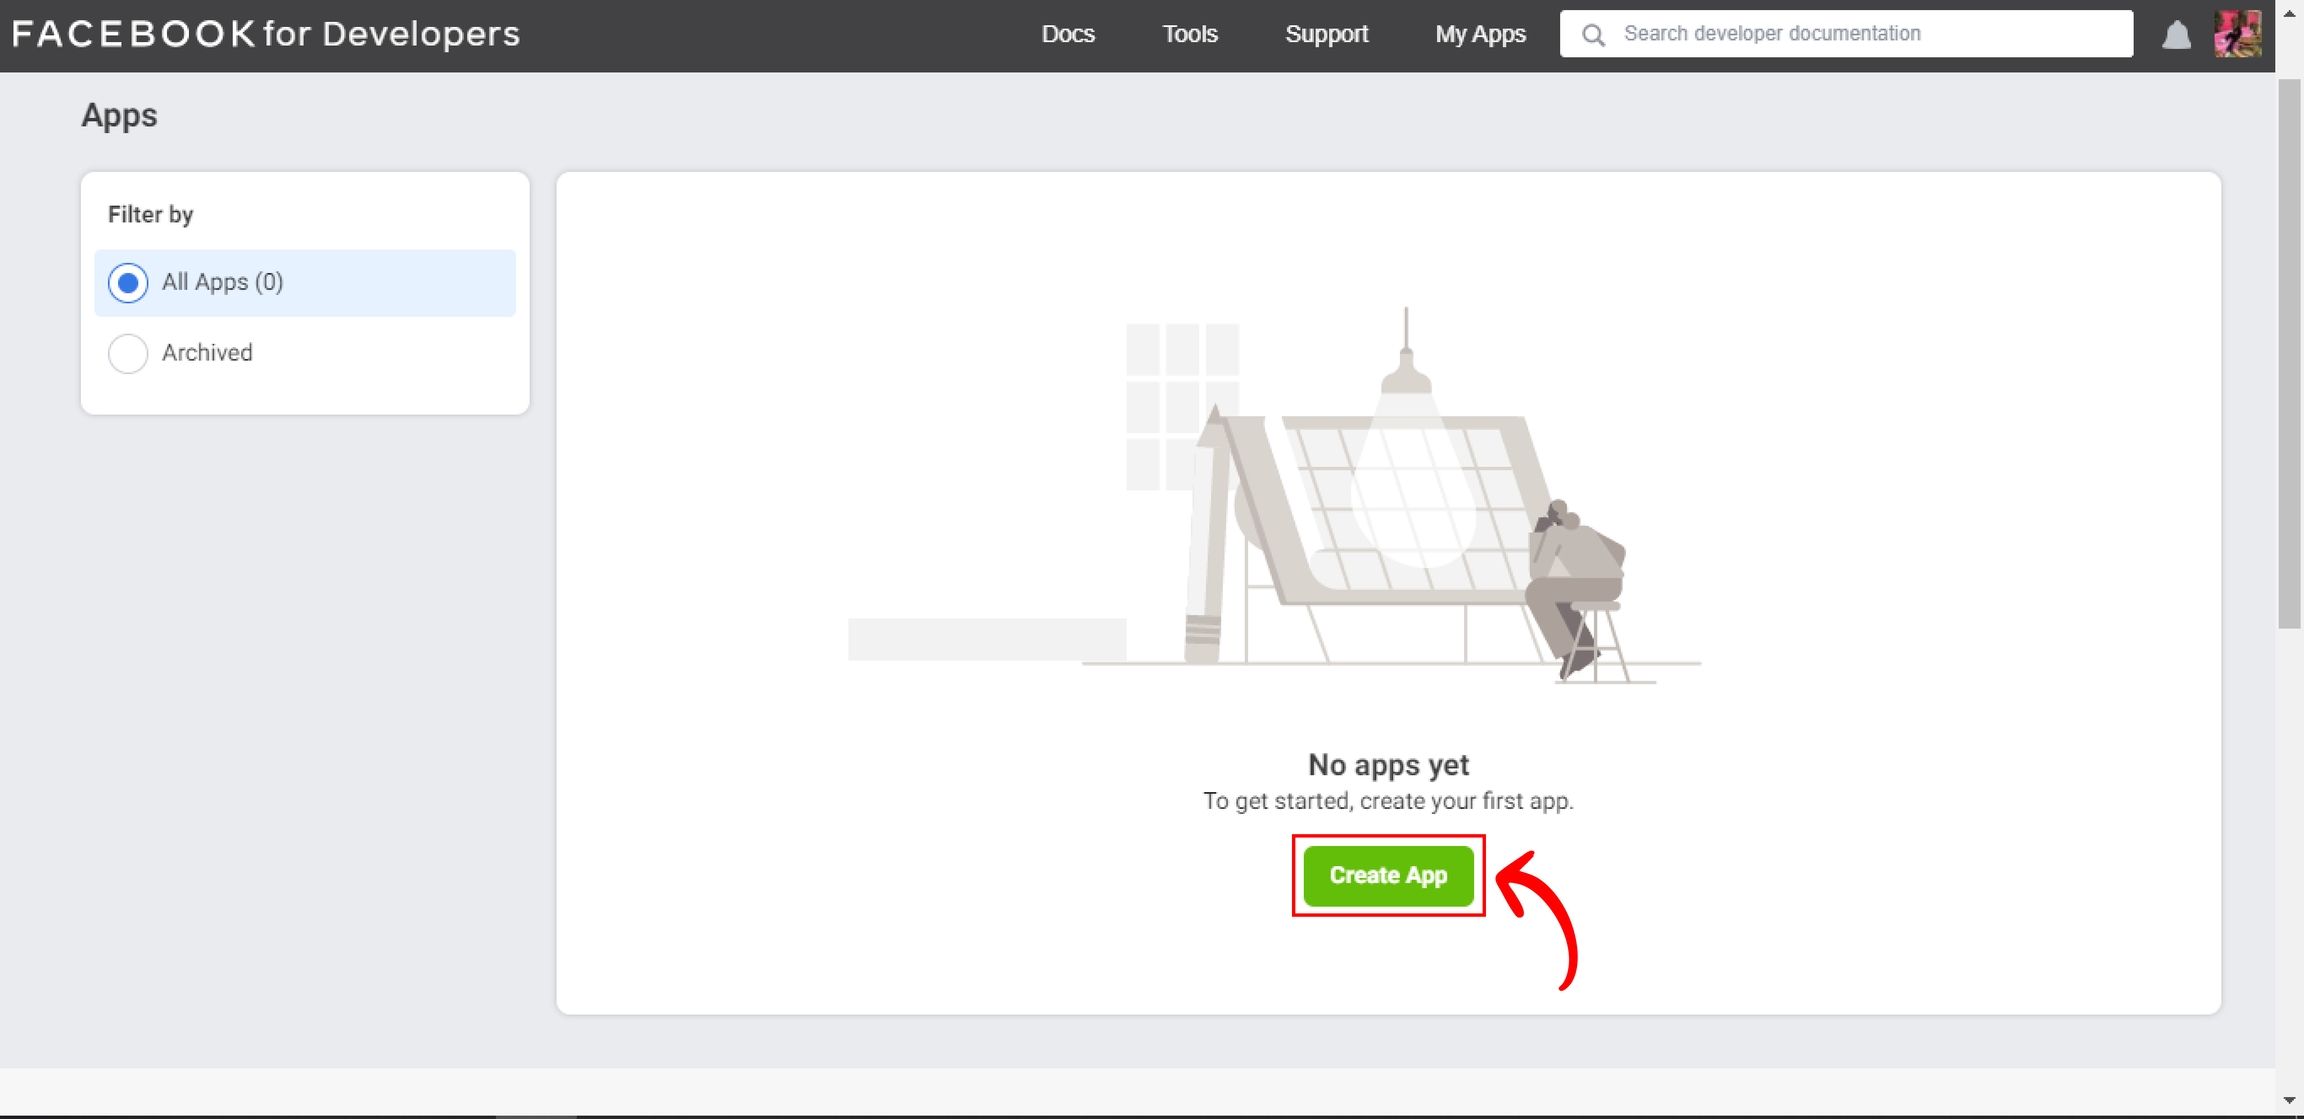Select the All Apps (0) radio button

128,283
